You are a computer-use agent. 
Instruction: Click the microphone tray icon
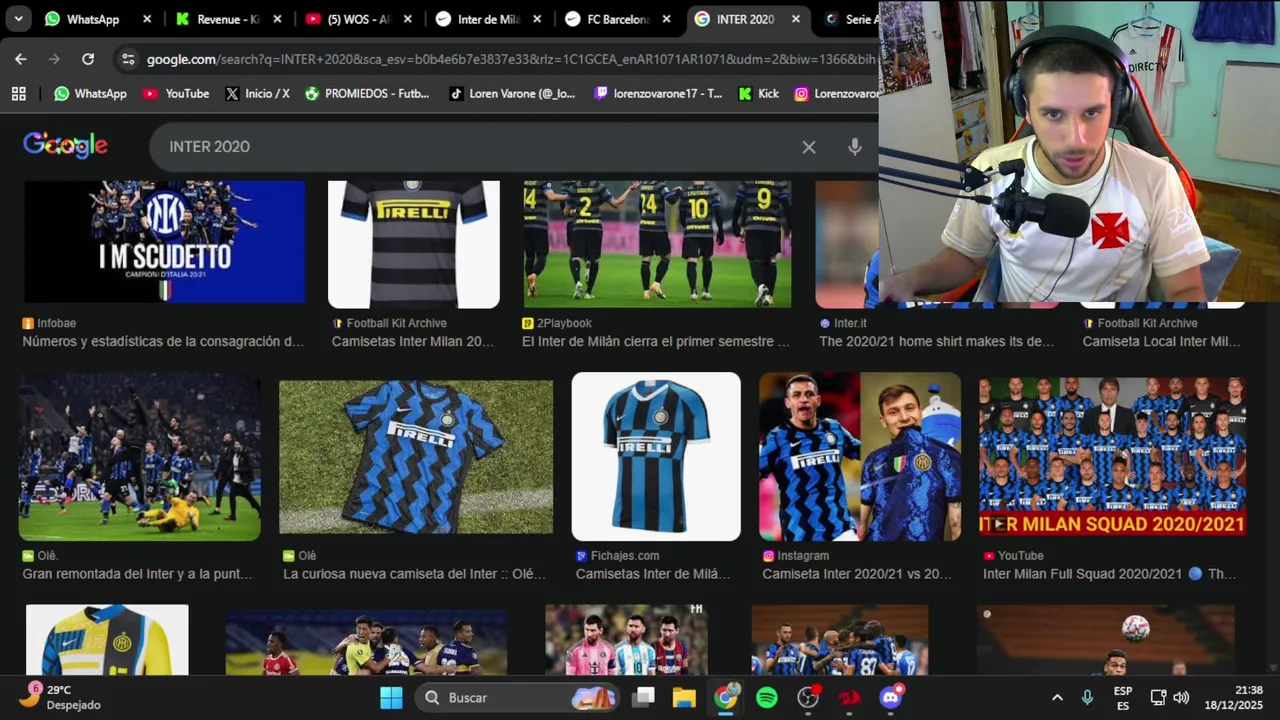tap(1087, 697)
